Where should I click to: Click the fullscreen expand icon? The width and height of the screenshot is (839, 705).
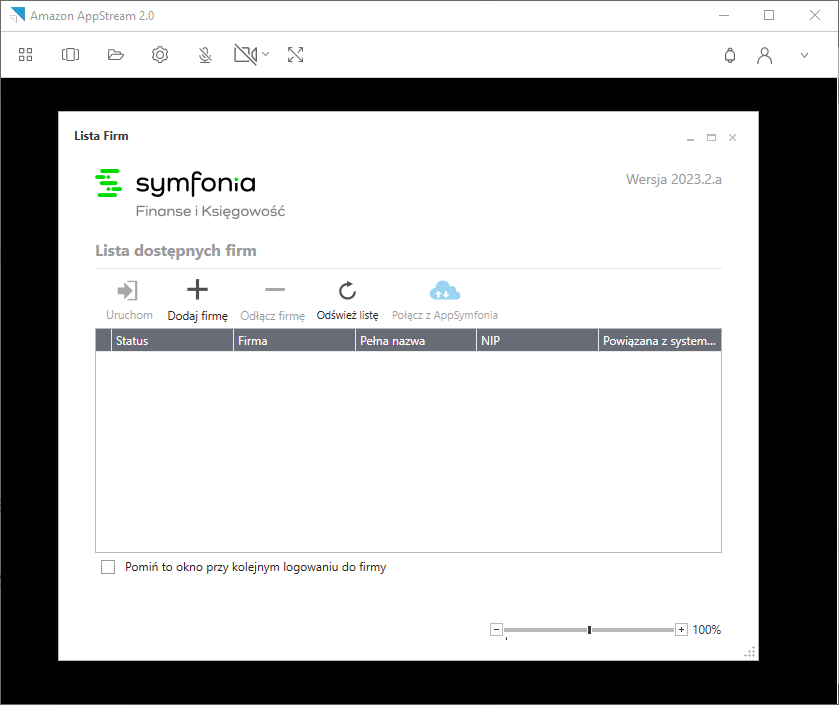(295, 55)
